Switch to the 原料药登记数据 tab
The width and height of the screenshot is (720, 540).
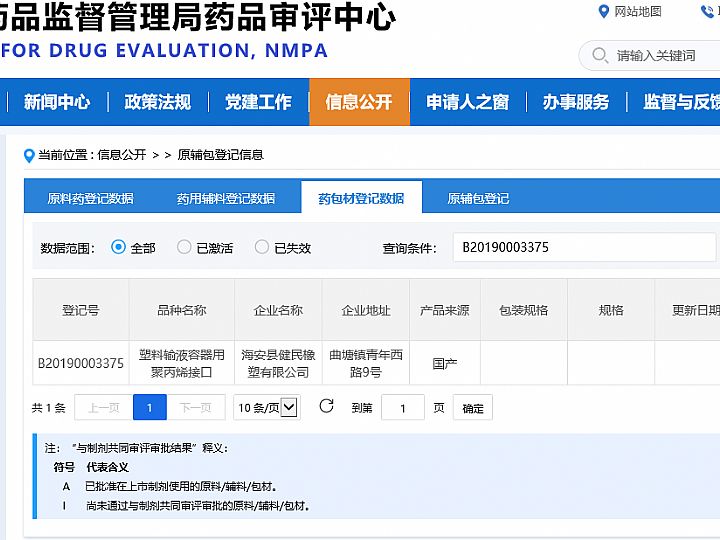90,198
